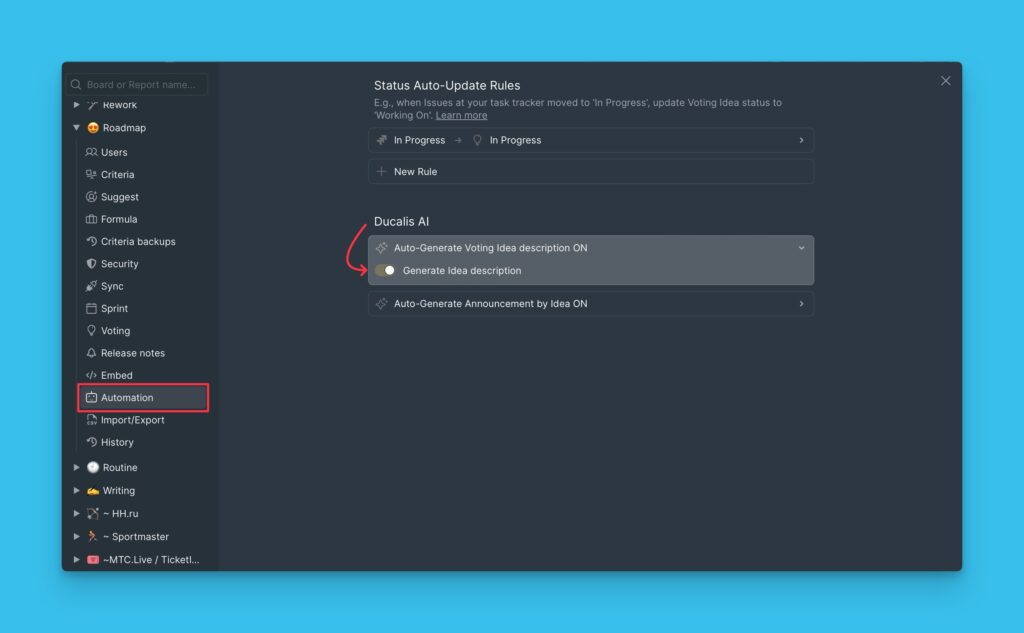Open Sprint via its calendar icon
1024x633 pixels.
(x=91, y=308)
